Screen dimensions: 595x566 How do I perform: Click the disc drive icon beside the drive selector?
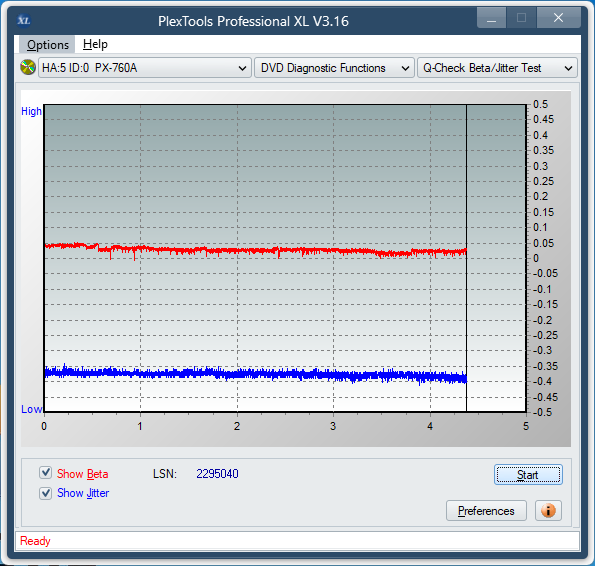tap(28, 68)
